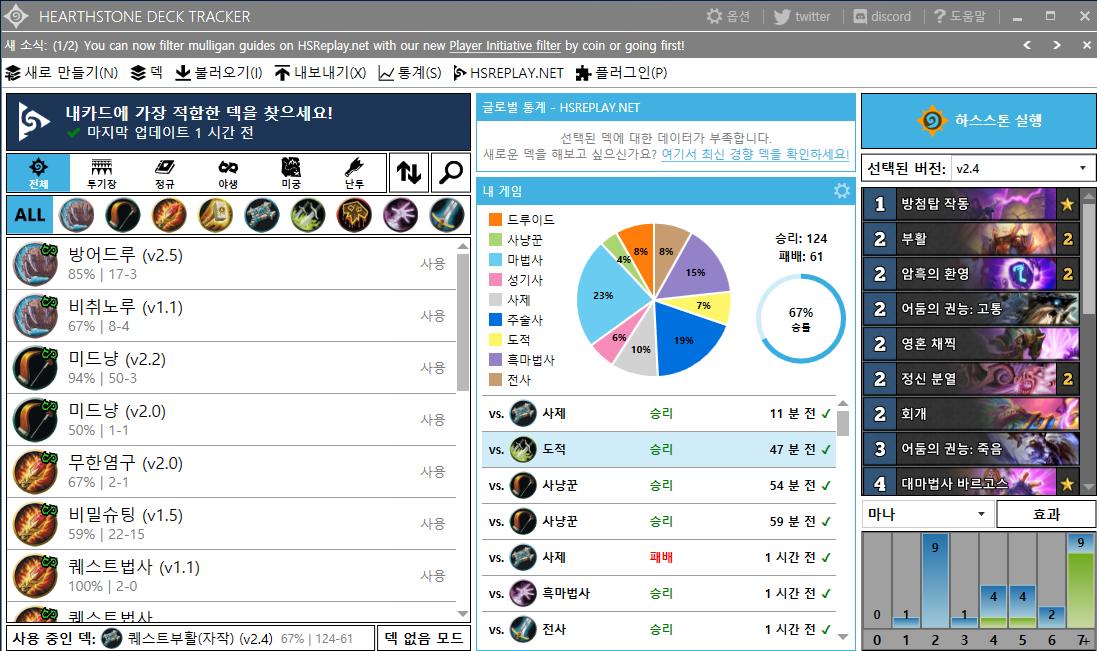Image resolution: width=1097 pixels, height=651 pixels.
Task: Click the 드루이드 orange legend swatch
Action: click(x=495, y=220)
